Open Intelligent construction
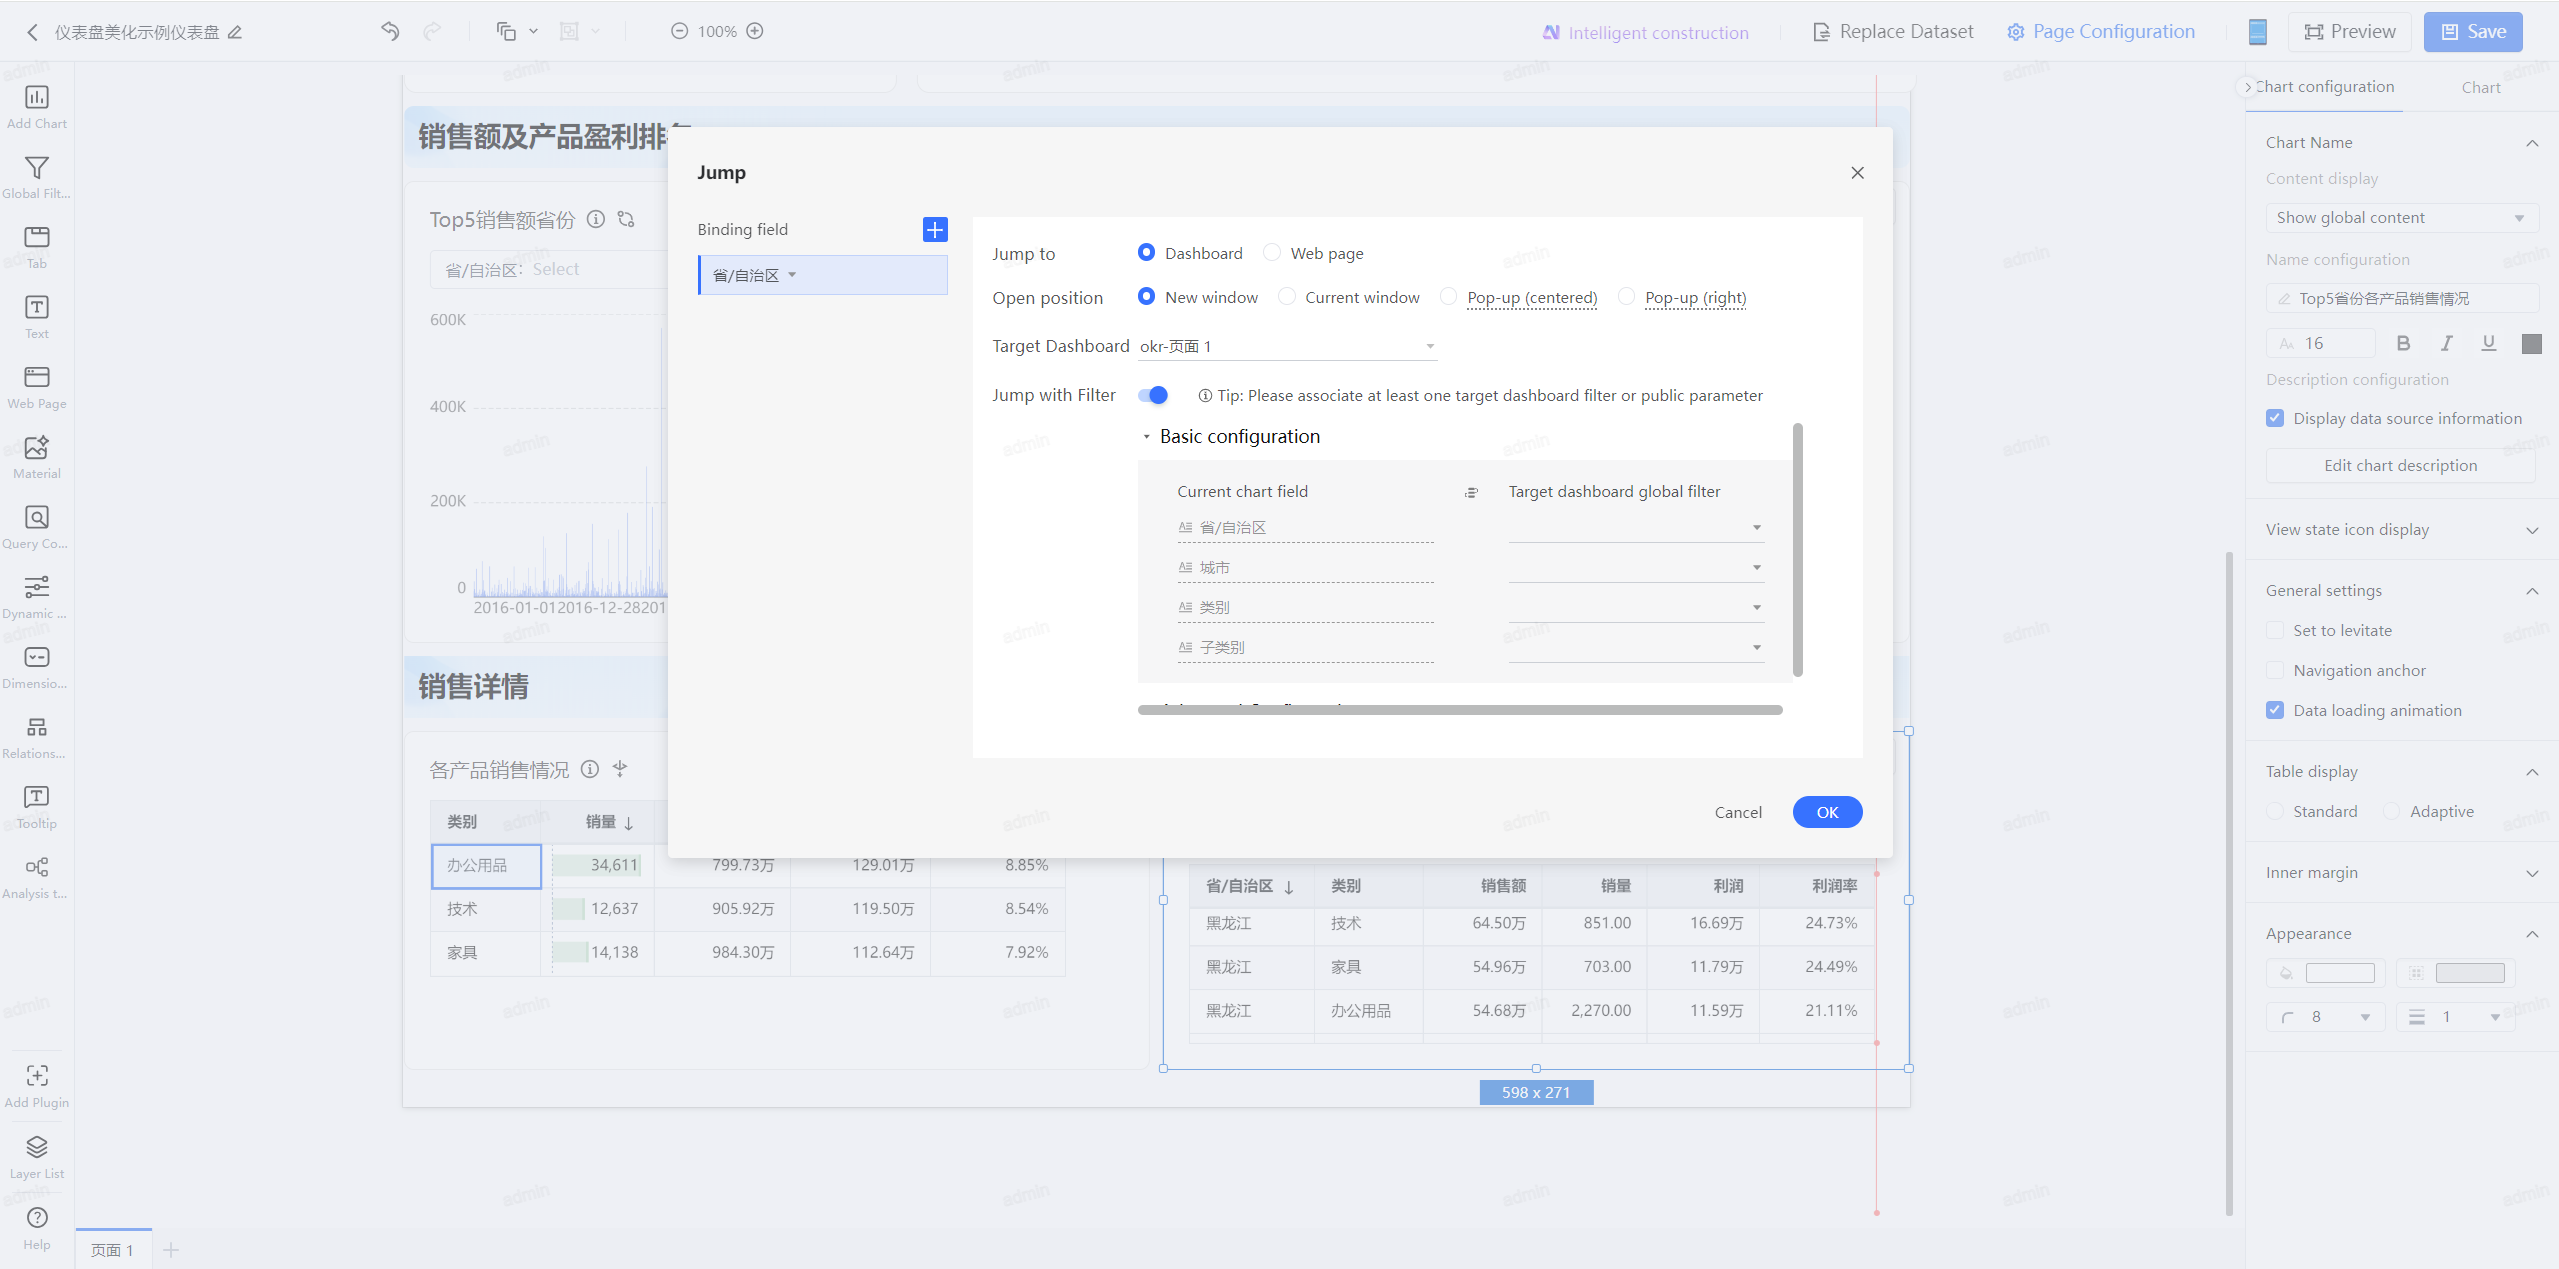This screenshot has height=1269, width=2559. pyautogui.click(x=1646, y=33)
